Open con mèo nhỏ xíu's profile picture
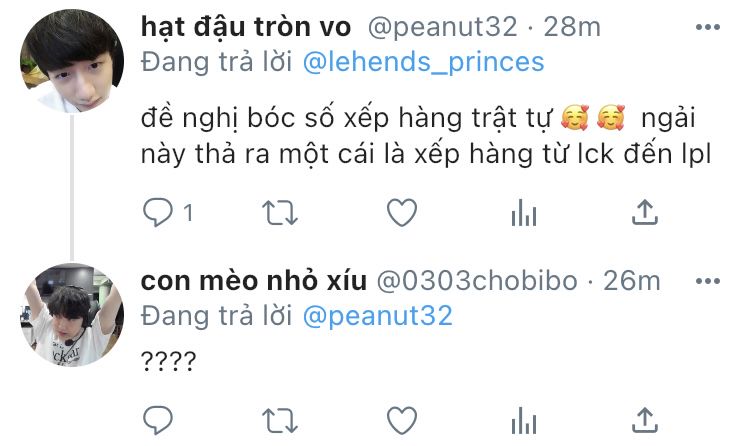737x446 pixels. point(72,315)
